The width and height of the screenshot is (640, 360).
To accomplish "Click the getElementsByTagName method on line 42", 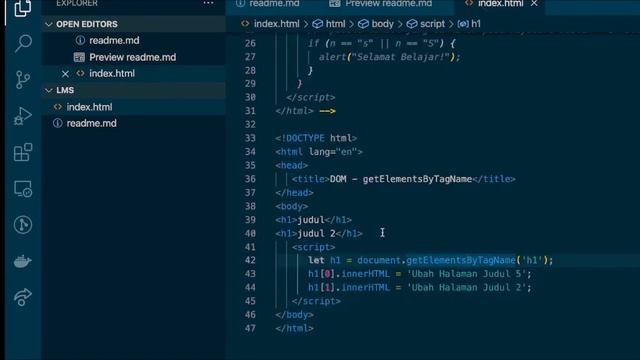I will point(461,260).
